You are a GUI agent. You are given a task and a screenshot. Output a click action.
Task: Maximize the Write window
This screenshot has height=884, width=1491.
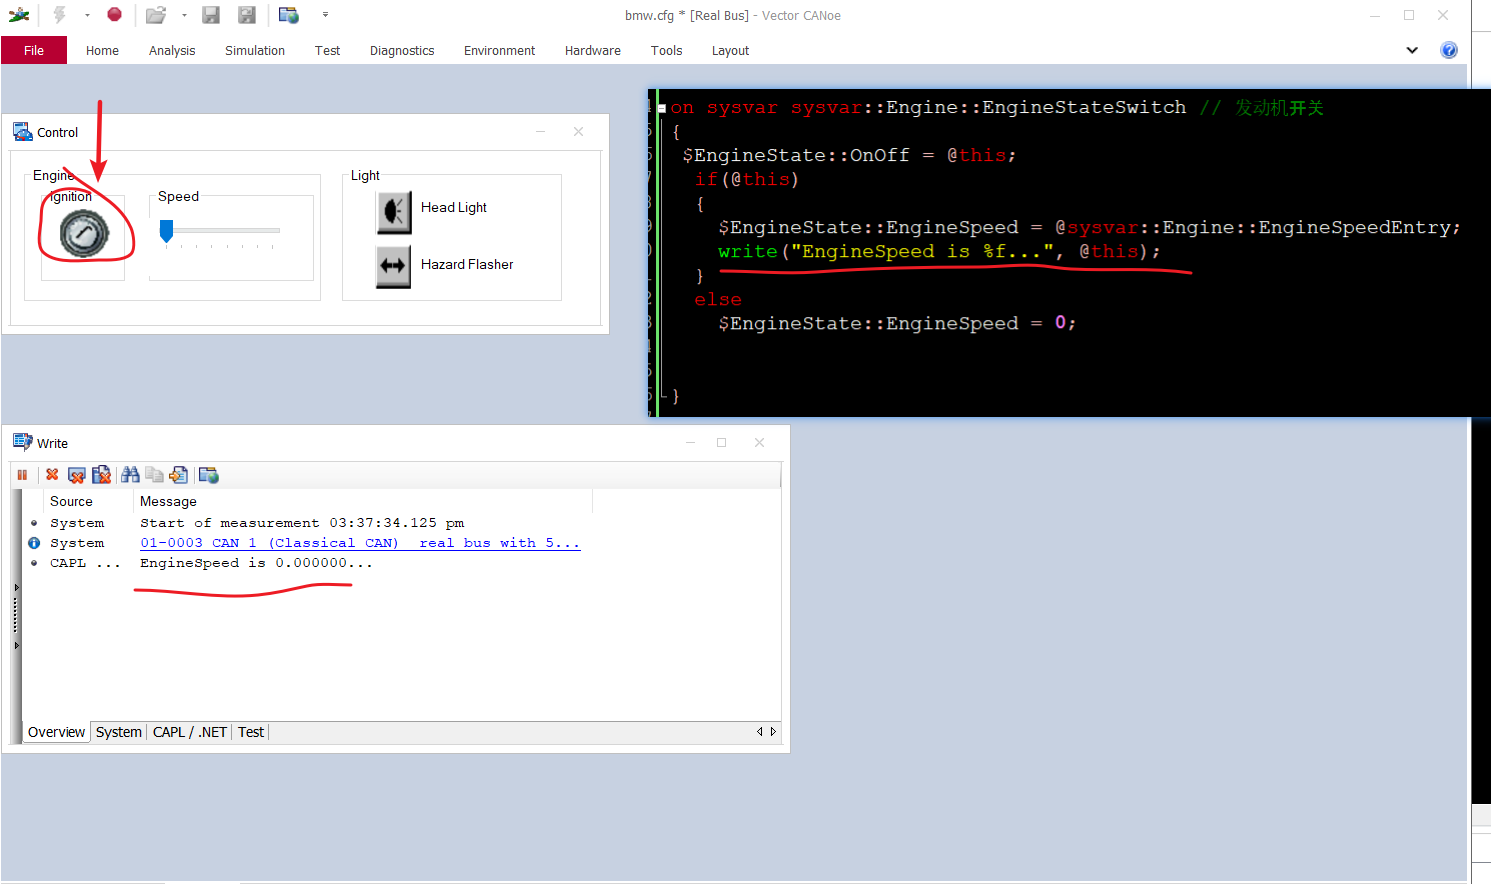722,442
